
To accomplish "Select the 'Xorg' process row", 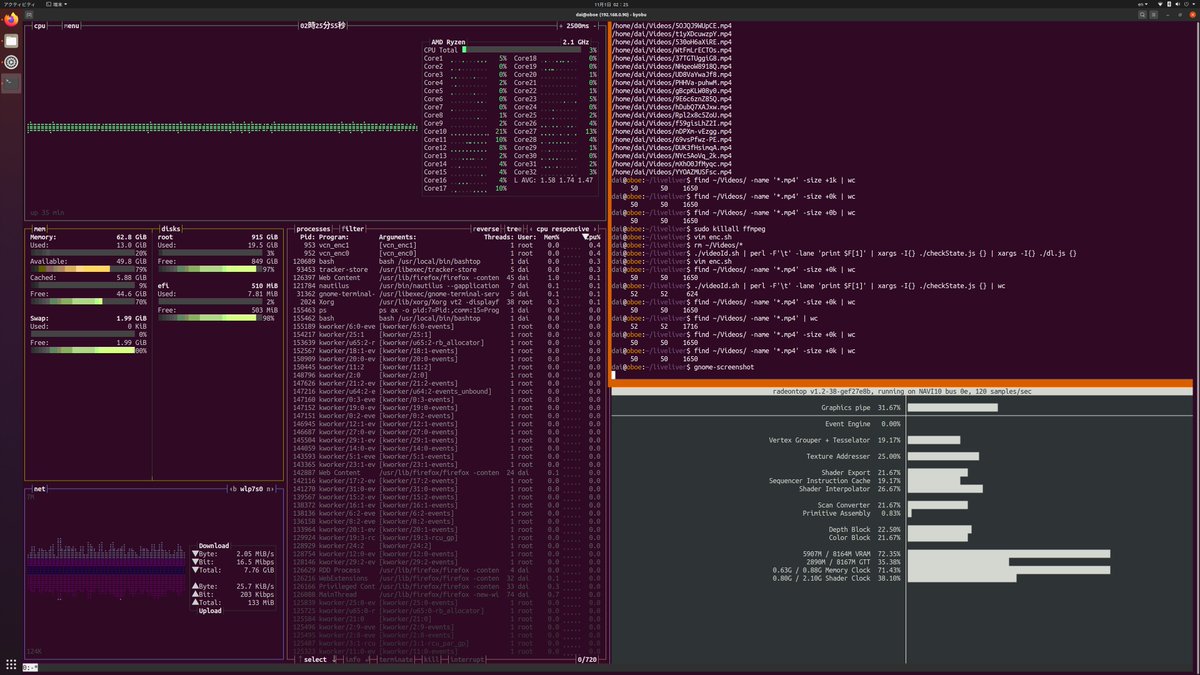I will pyautogui.click(x=447, y=301).
